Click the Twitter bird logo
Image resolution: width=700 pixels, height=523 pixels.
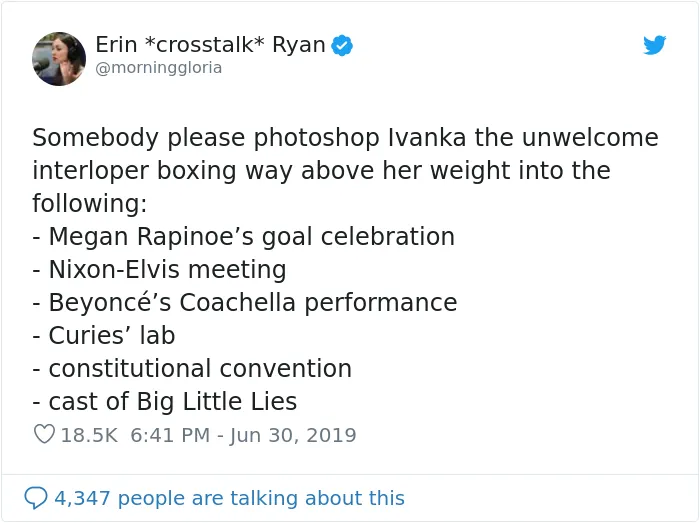click(x=654, y=45)
